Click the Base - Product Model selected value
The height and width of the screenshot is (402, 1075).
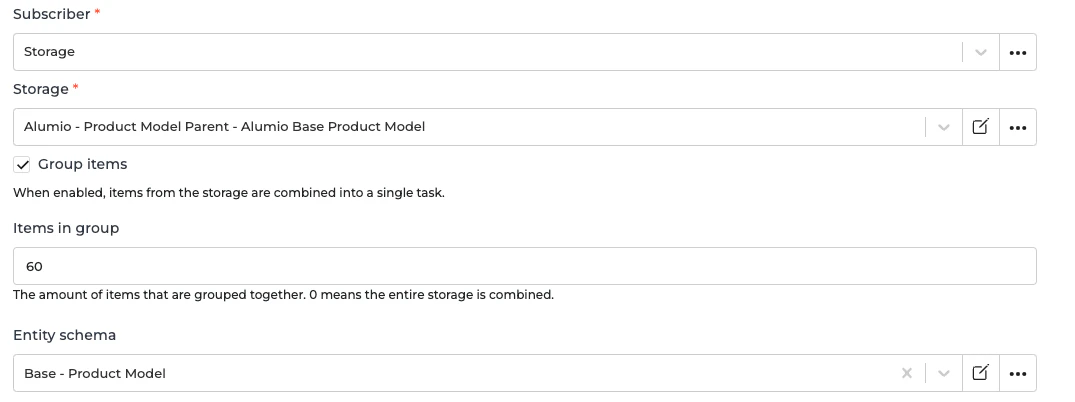tap(95, 373)
